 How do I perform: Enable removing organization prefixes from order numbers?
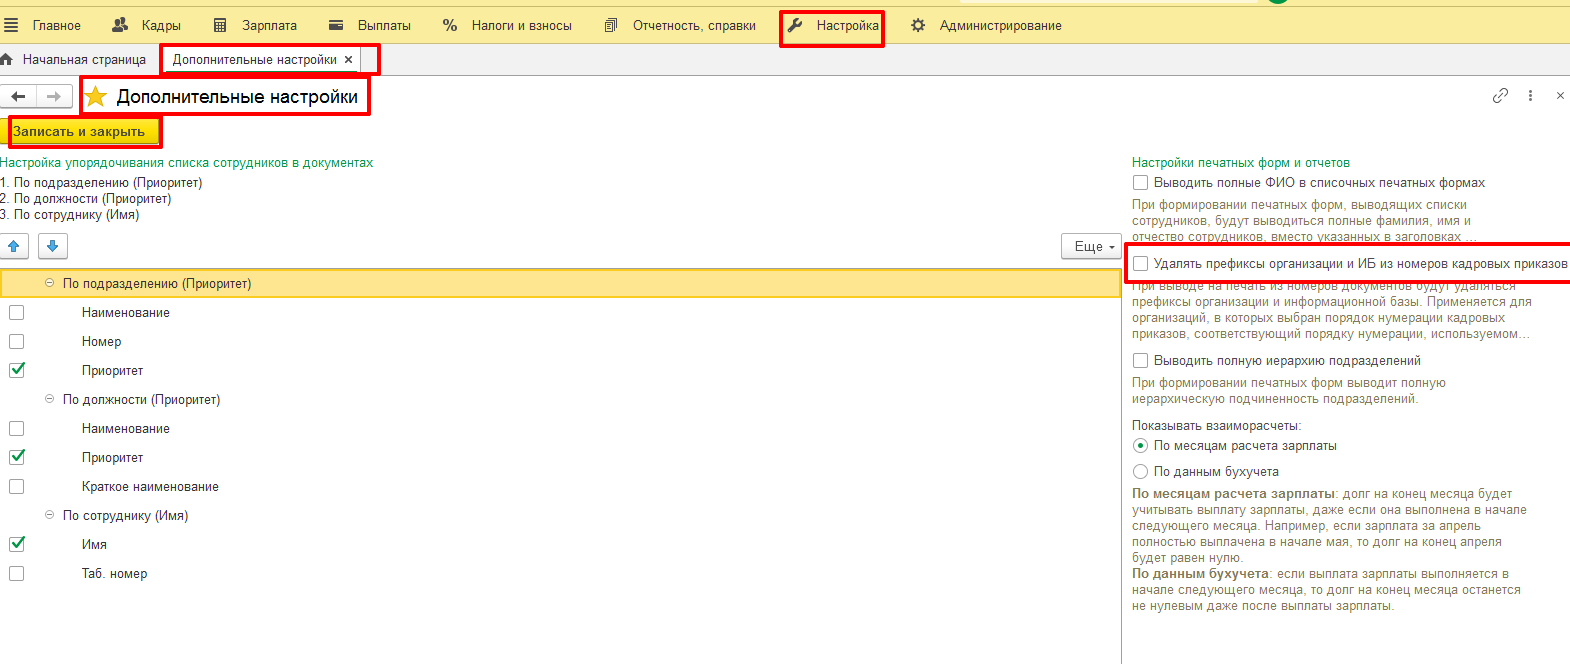click(x=1140, y=264)
